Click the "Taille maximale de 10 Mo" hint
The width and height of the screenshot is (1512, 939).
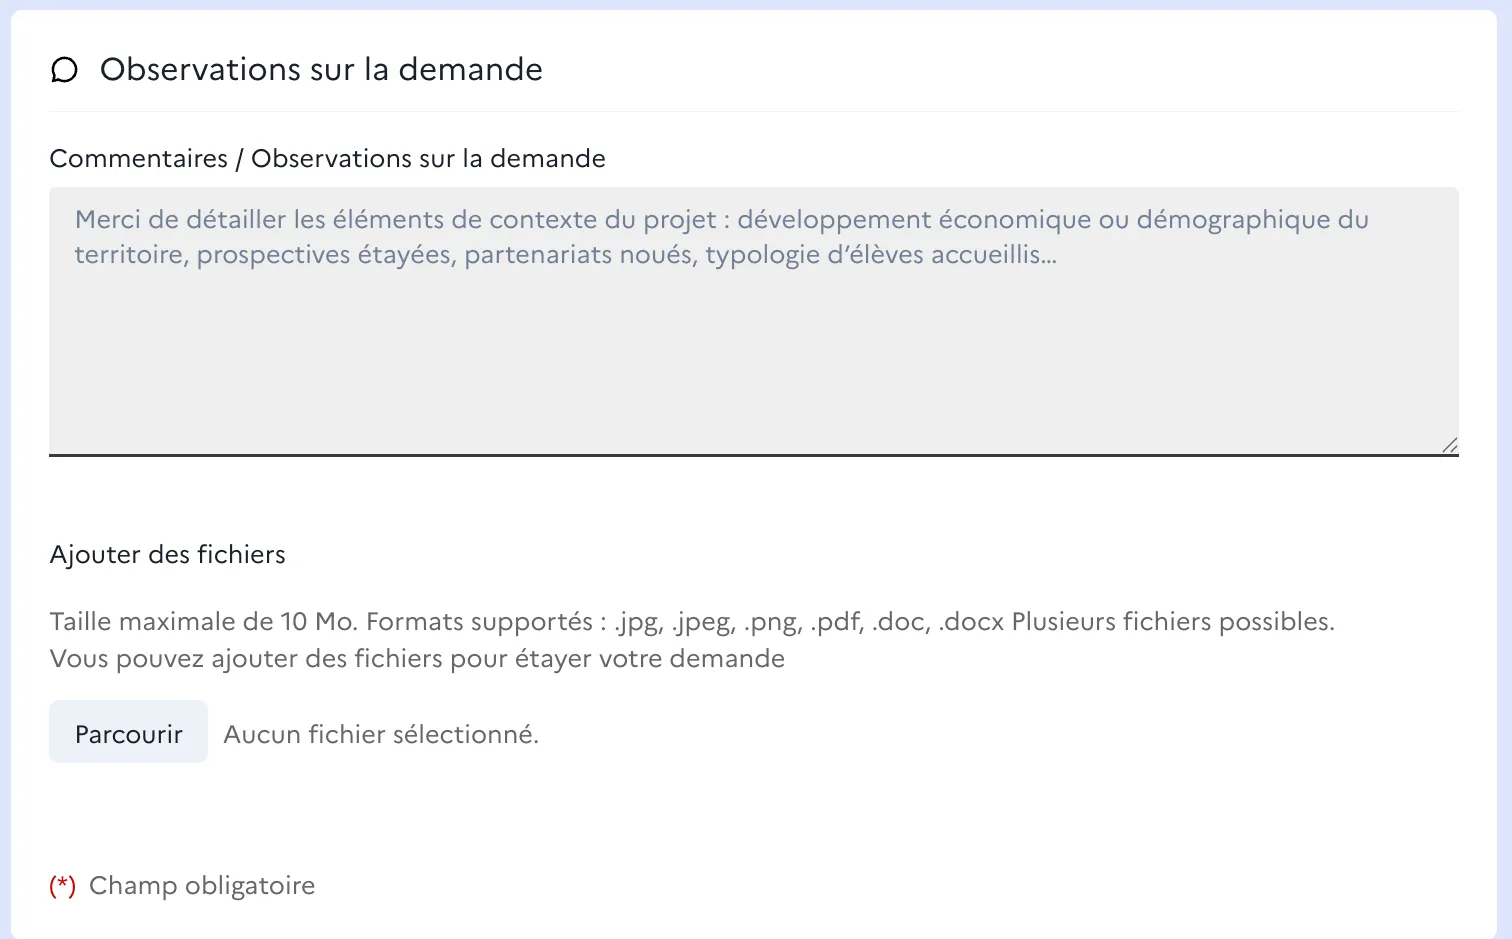tap(204, 621)
